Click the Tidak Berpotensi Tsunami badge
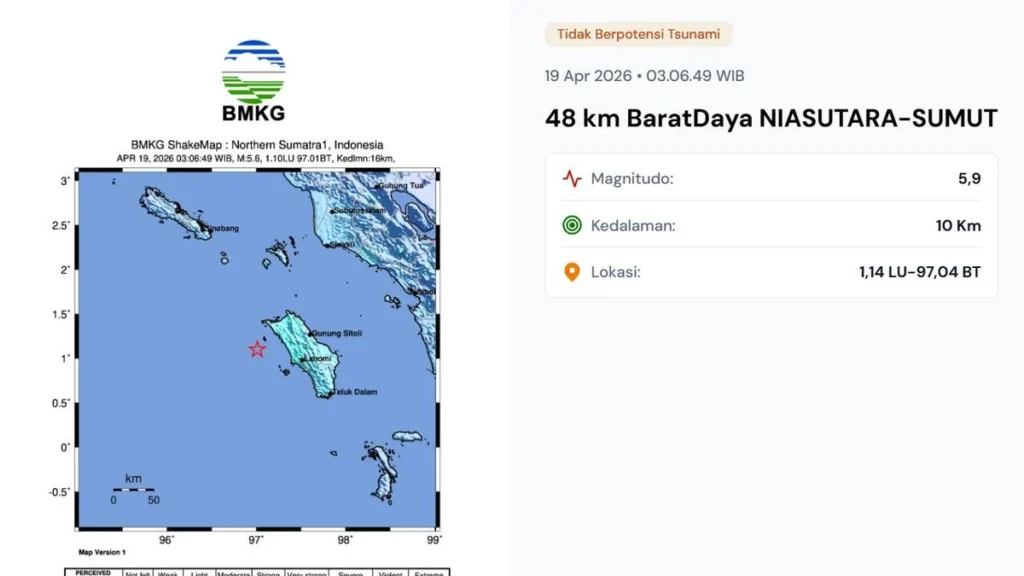The height and width of the screenshot is (576, 1024). pyautogui.click(x=638, y=34)
